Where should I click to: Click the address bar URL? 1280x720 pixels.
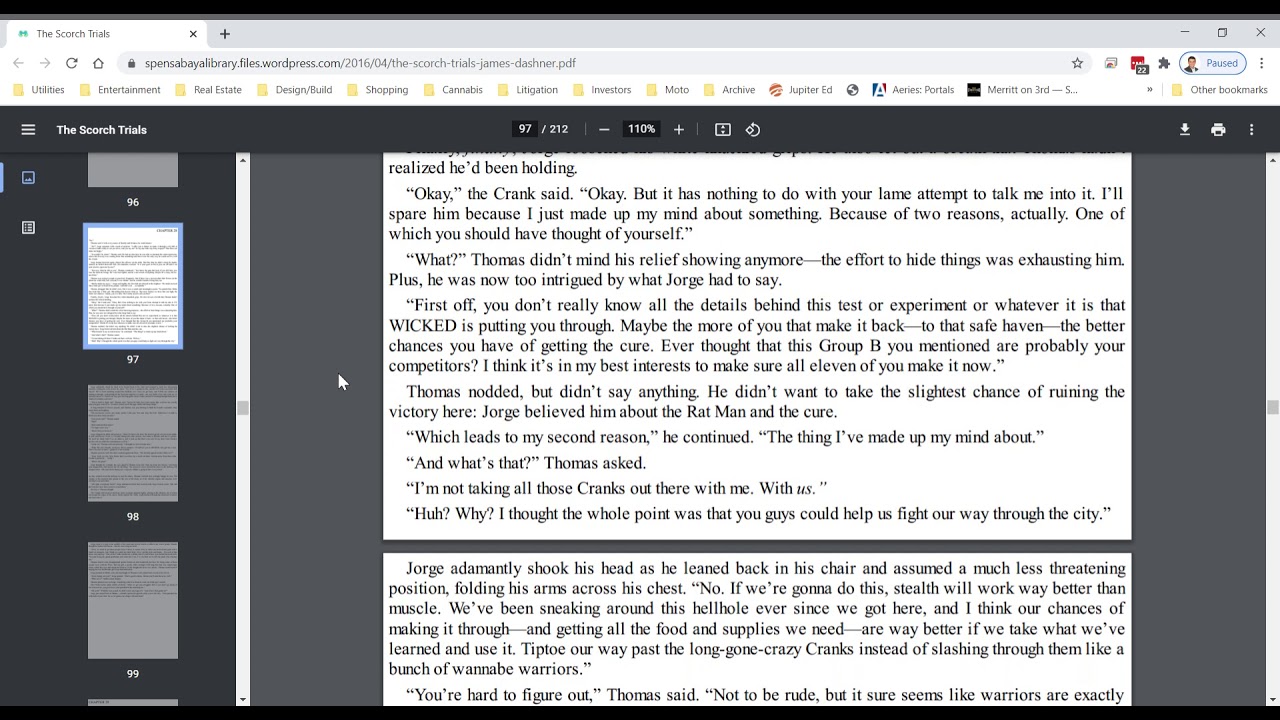360,63
